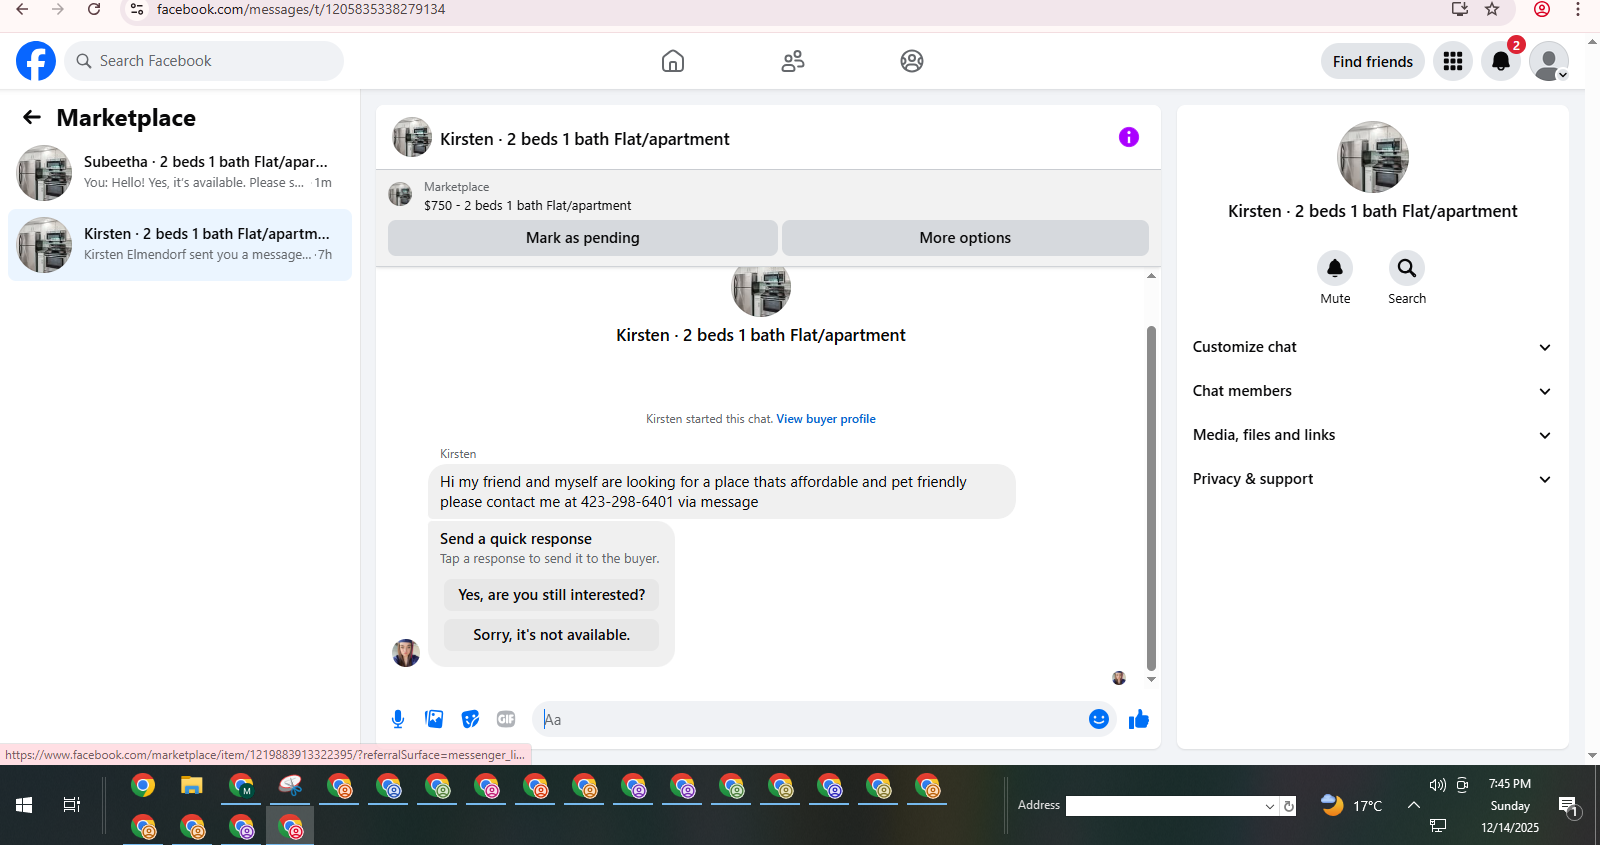Viewport: 1600px width, 845px height.
Task: Open the account profile avatar menu
Action: (x=1549, y=61)
